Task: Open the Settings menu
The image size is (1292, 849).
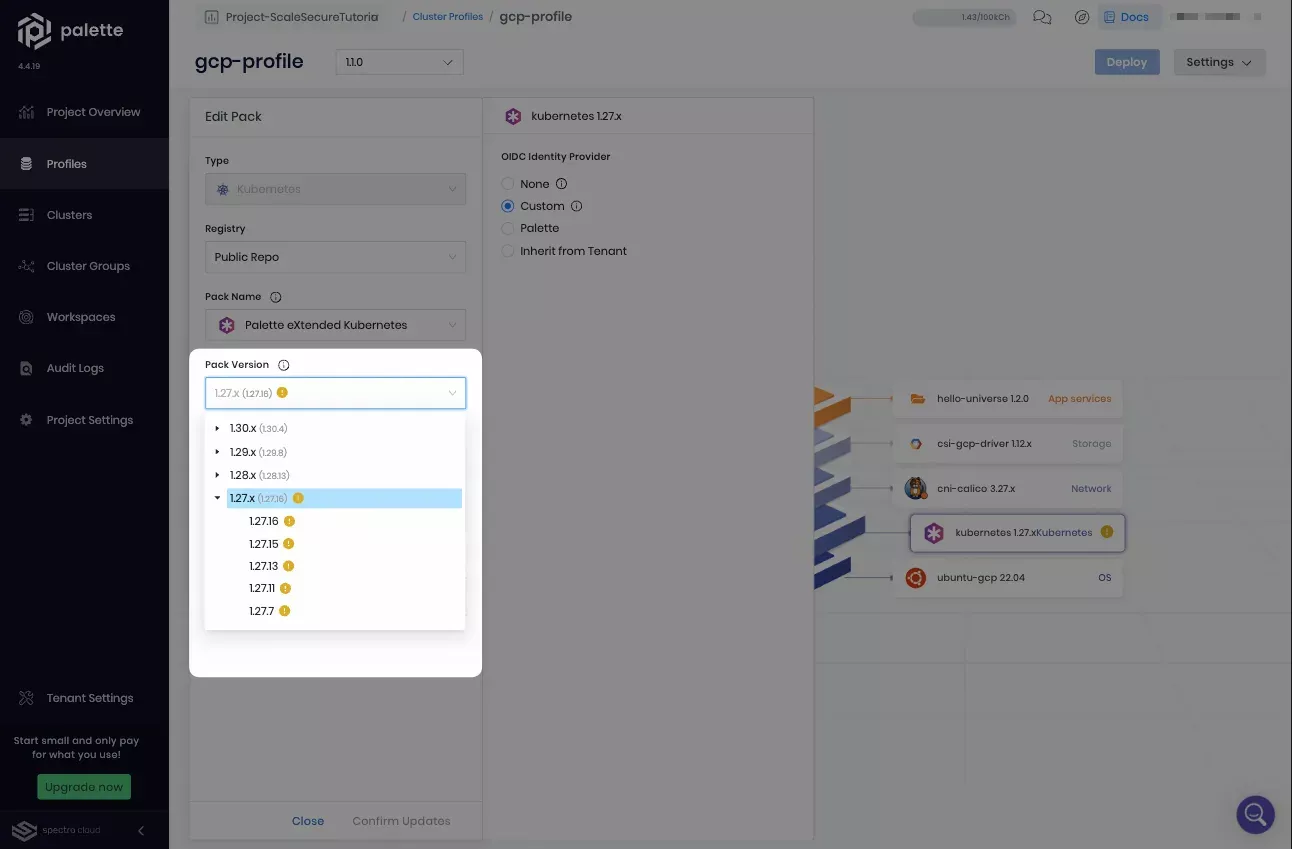Action: coord(1219,61)
